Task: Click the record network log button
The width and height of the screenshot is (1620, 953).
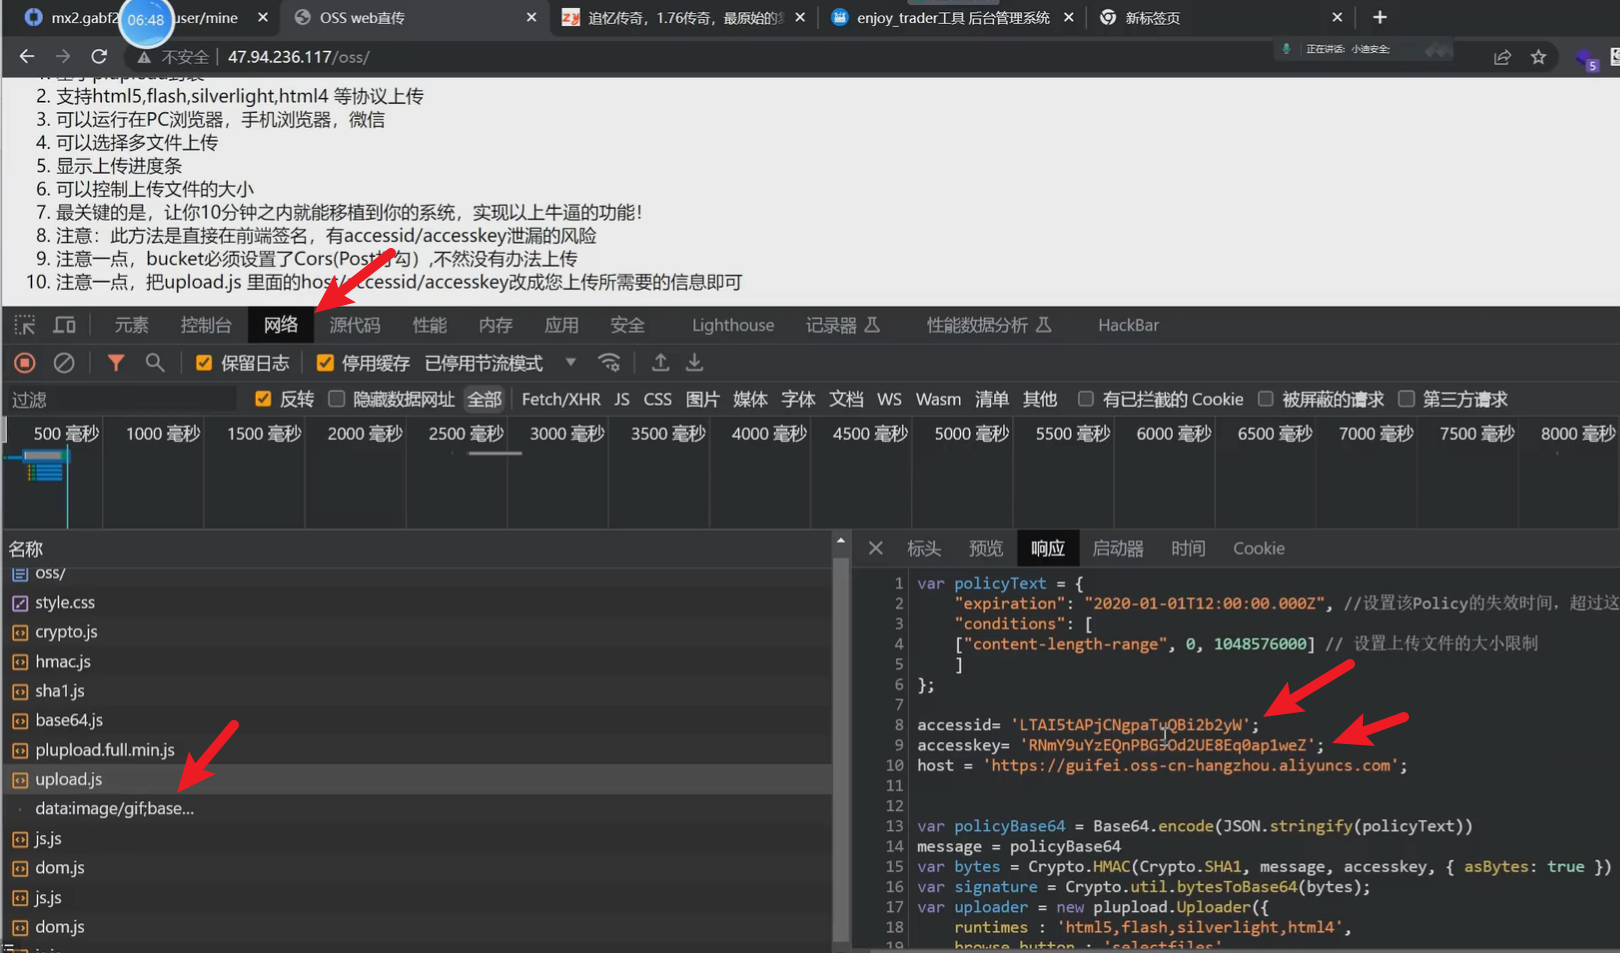Action: [x=25, y=363]
